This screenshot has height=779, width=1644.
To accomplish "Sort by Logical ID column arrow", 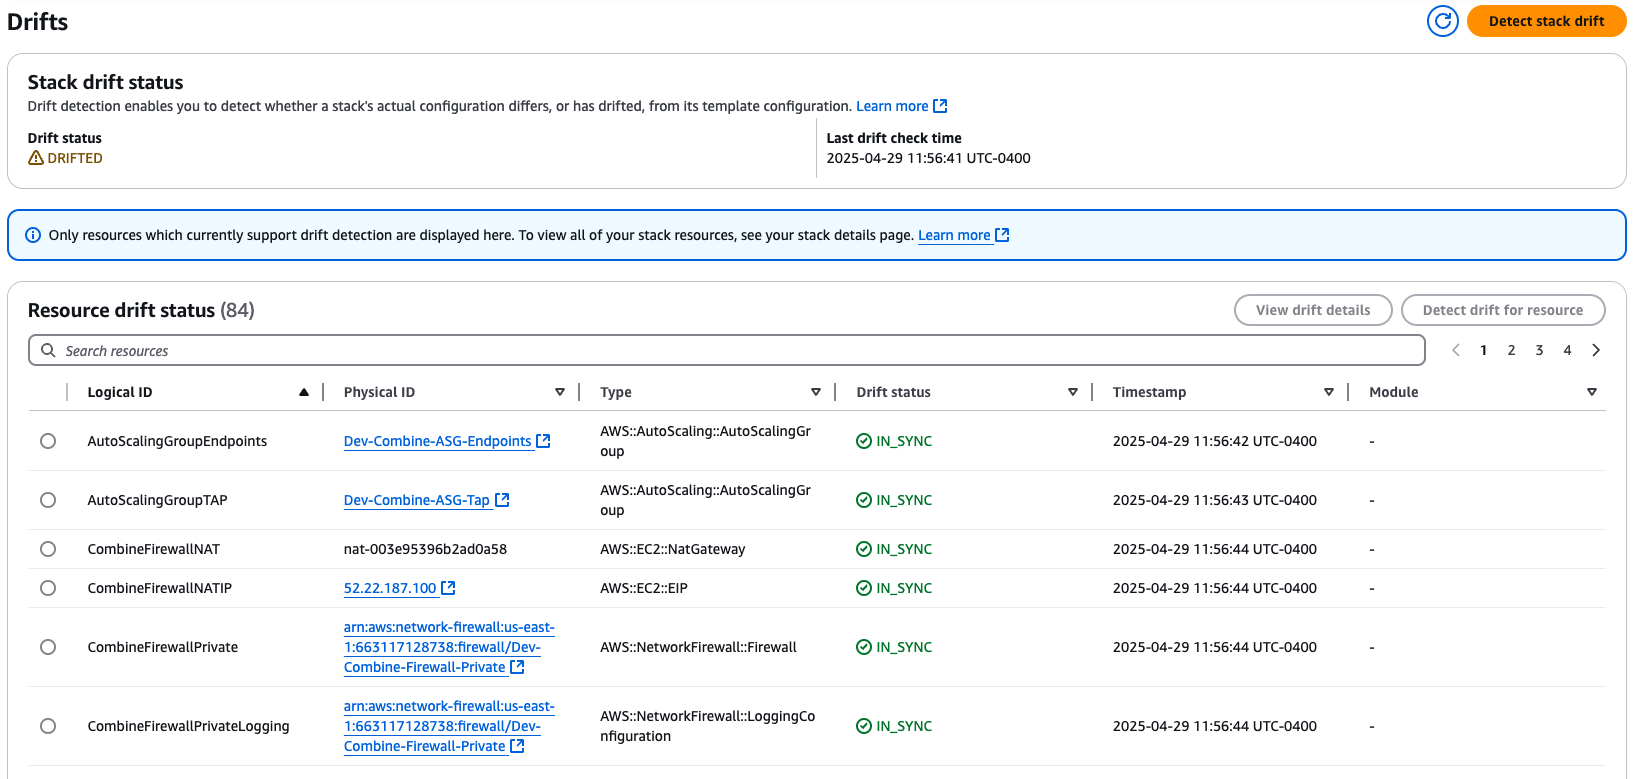I will click(304, 392).
